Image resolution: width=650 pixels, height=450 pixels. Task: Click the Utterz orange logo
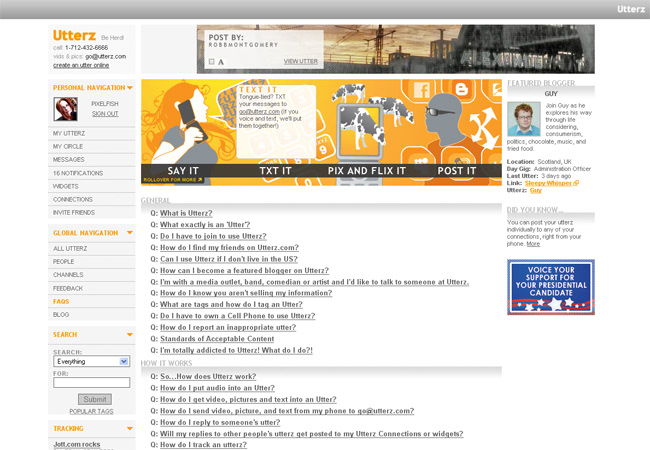(74, 36)
